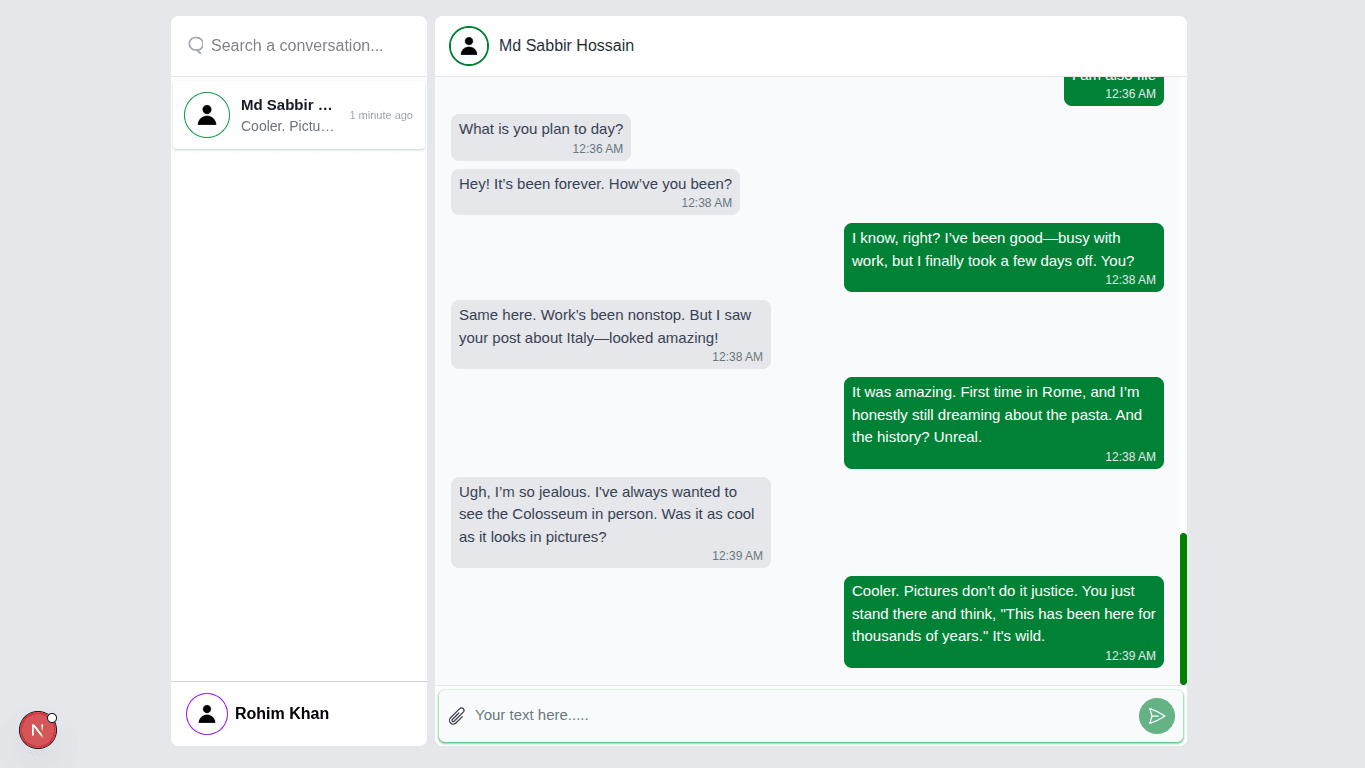This screenshot has width=1365, height=768.
Task: Click the "I know, right?" green message
Action: pos(1003,257)
